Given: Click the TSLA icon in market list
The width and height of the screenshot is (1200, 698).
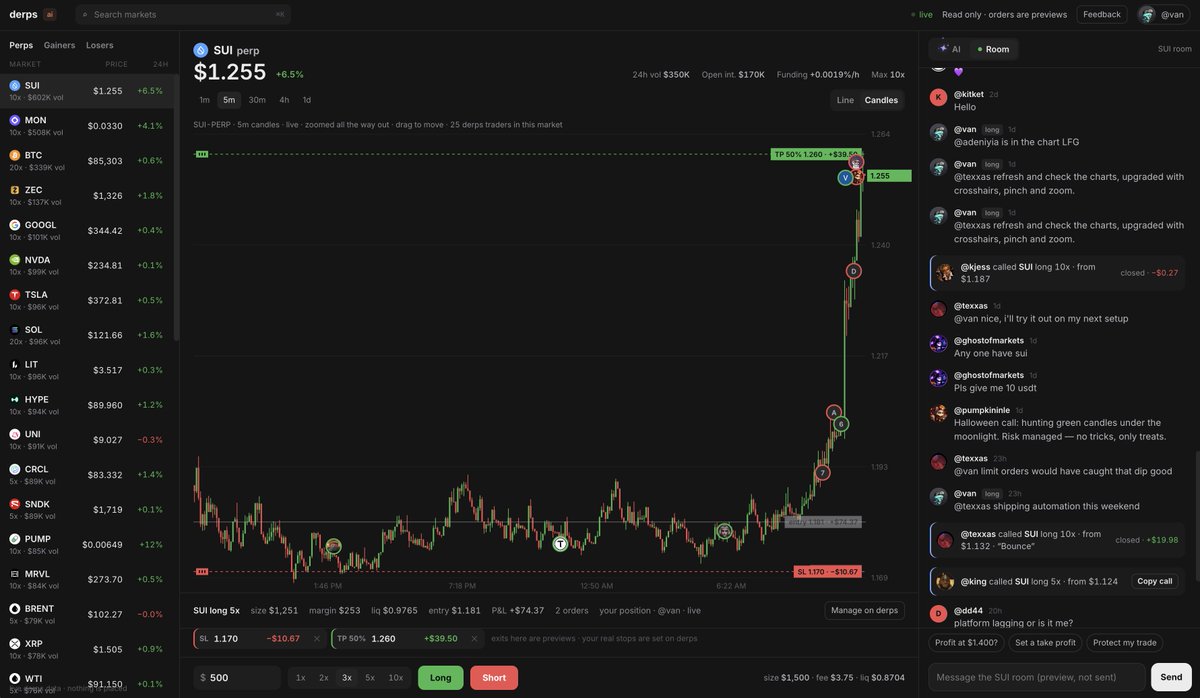Looking at the screenshot, I should click(15, 295).
